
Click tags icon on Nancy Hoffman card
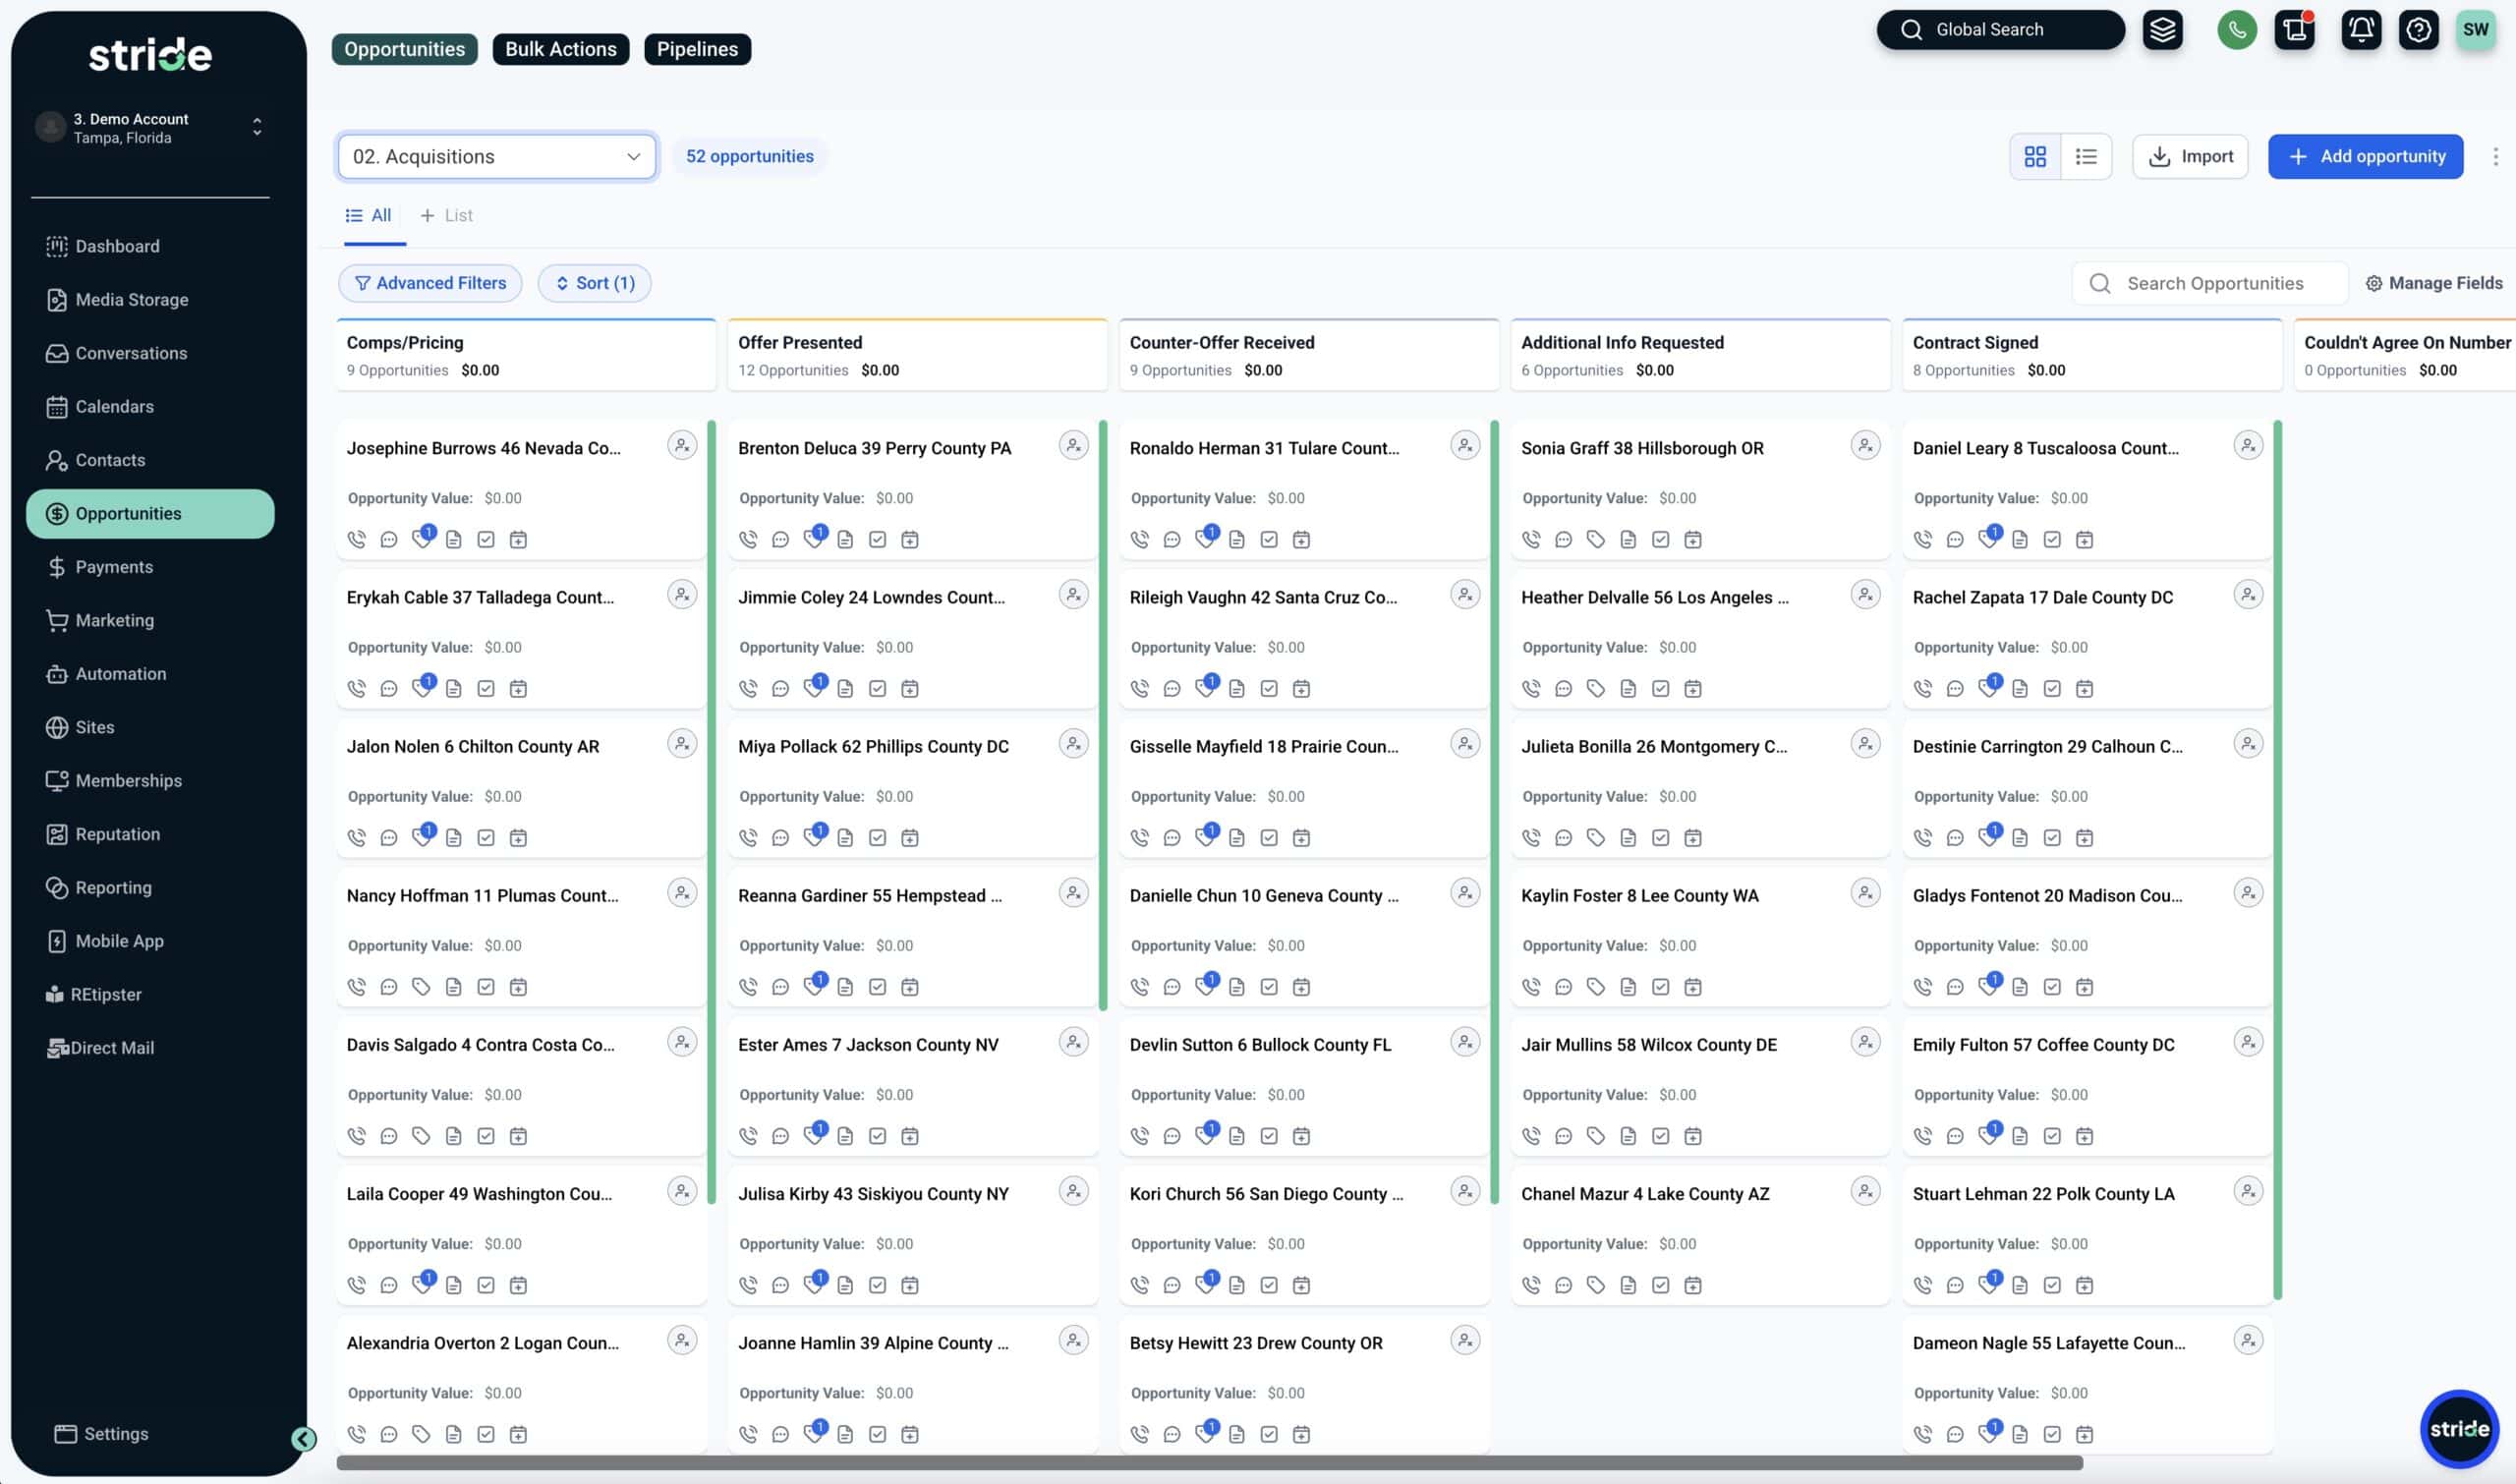[421, 986]
